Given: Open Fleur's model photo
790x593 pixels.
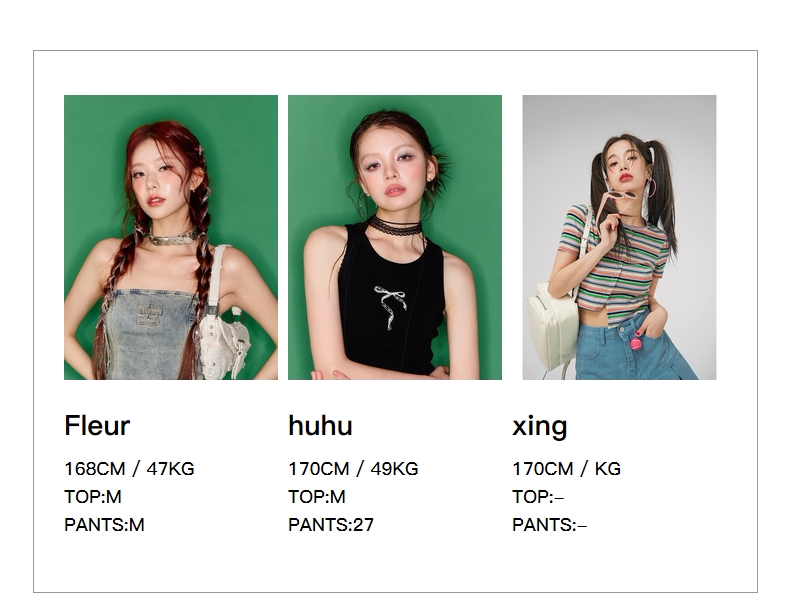Looking at the screenshot, I should 171,237.
